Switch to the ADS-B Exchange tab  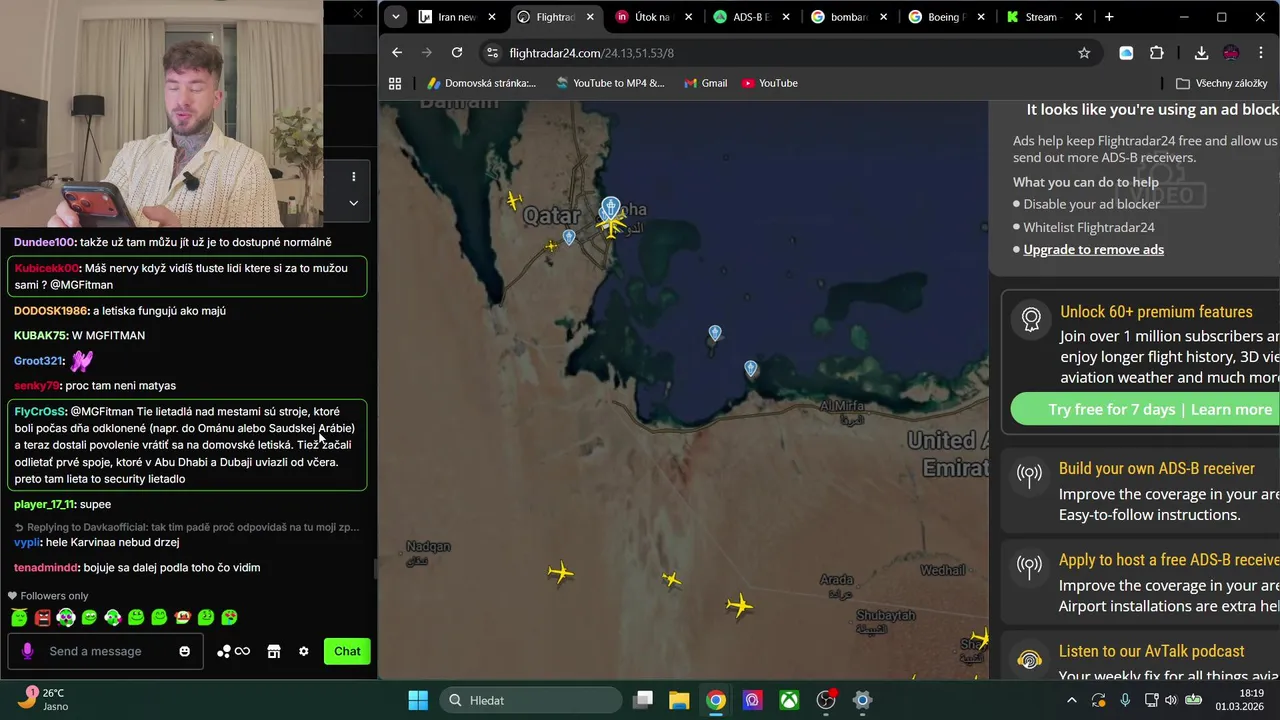752,17
